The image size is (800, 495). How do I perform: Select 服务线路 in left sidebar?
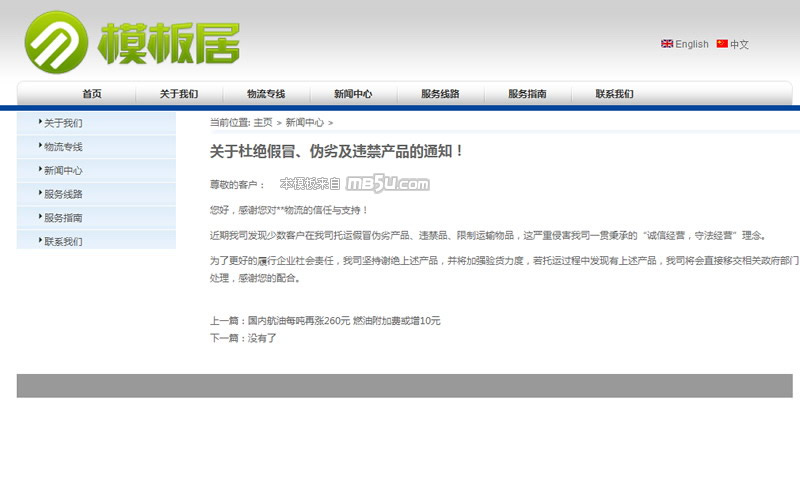coord(63,194)
